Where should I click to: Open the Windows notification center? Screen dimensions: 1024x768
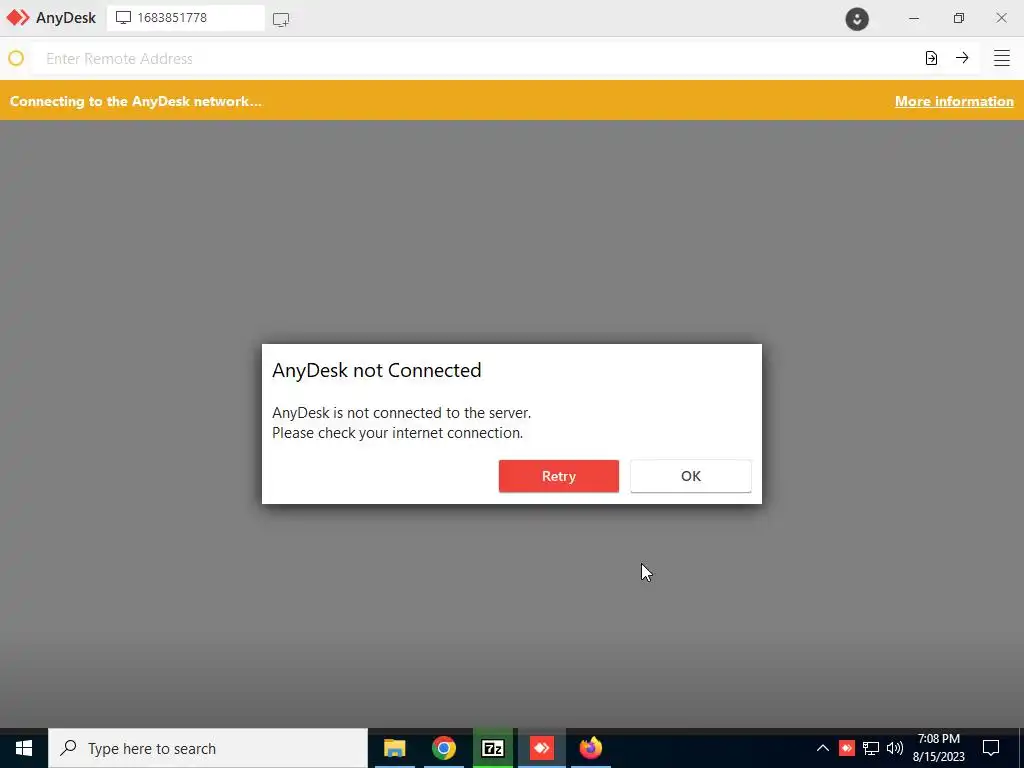click(991, 748)
